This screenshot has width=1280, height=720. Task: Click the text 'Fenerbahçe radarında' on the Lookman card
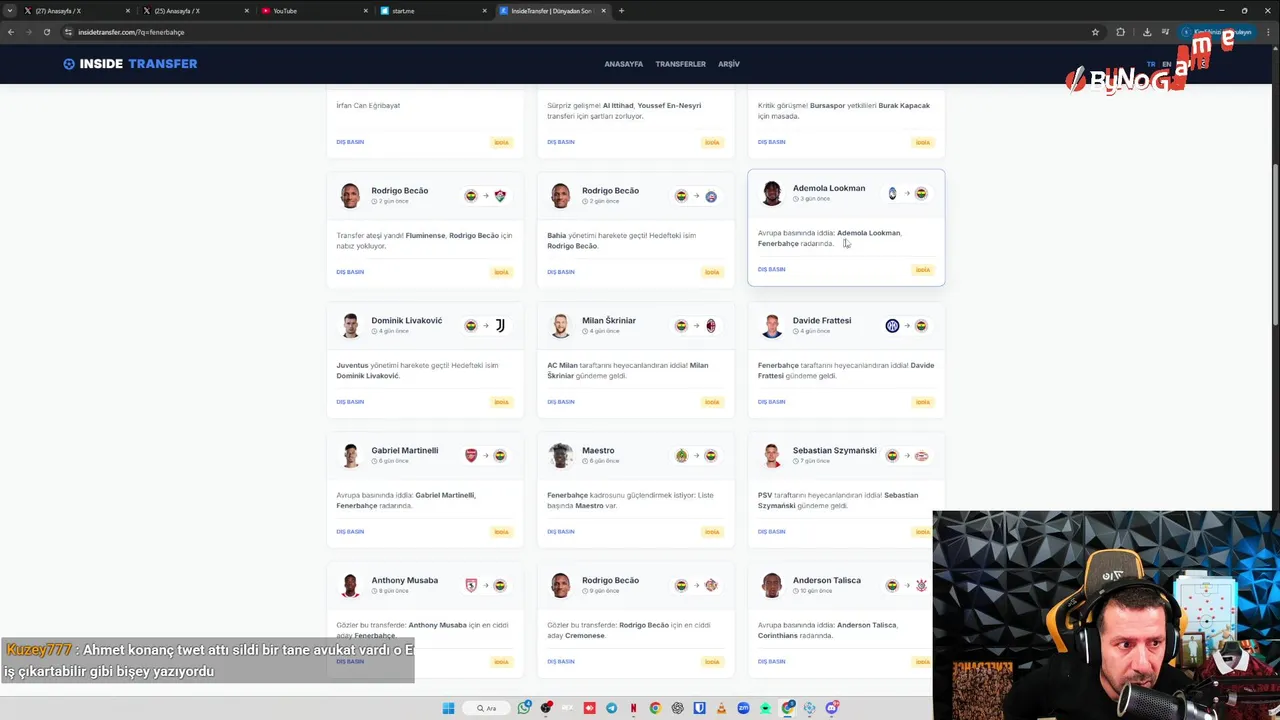pyautogui.click(x=794, y=243)
